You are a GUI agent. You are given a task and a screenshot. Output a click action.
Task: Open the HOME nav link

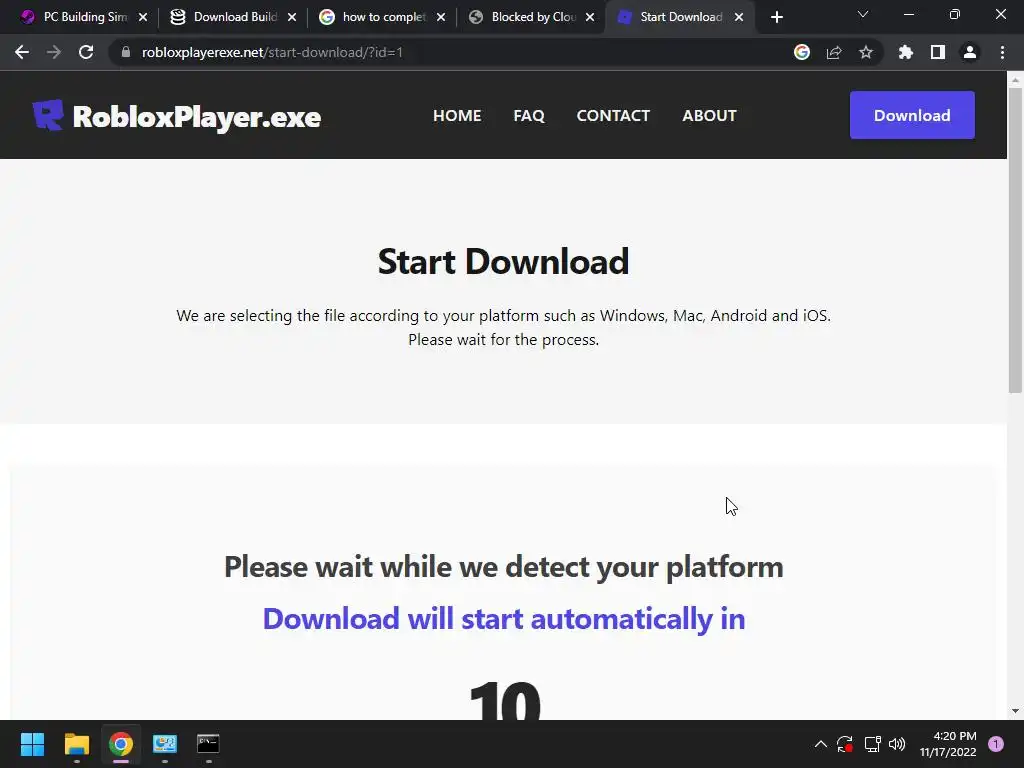[x=457, y=116]
